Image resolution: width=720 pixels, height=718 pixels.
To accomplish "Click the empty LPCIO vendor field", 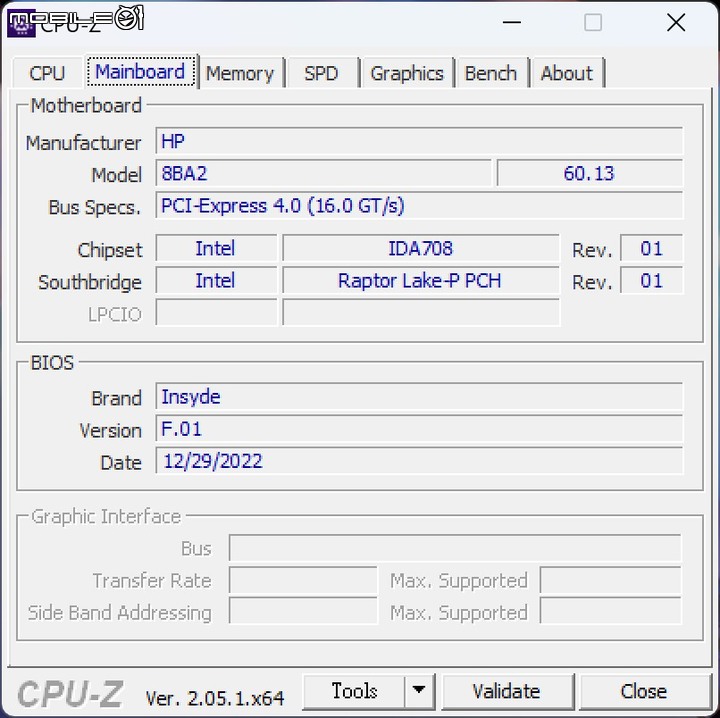I will 216,313.
